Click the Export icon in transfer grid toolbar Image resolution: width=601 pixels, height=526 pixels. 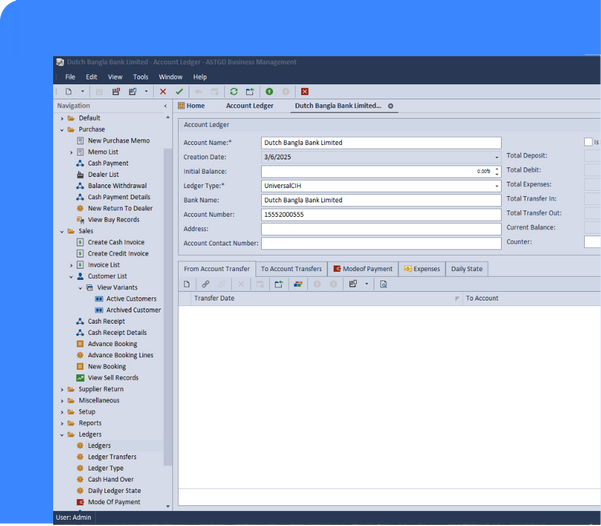[x=279, y=284]
